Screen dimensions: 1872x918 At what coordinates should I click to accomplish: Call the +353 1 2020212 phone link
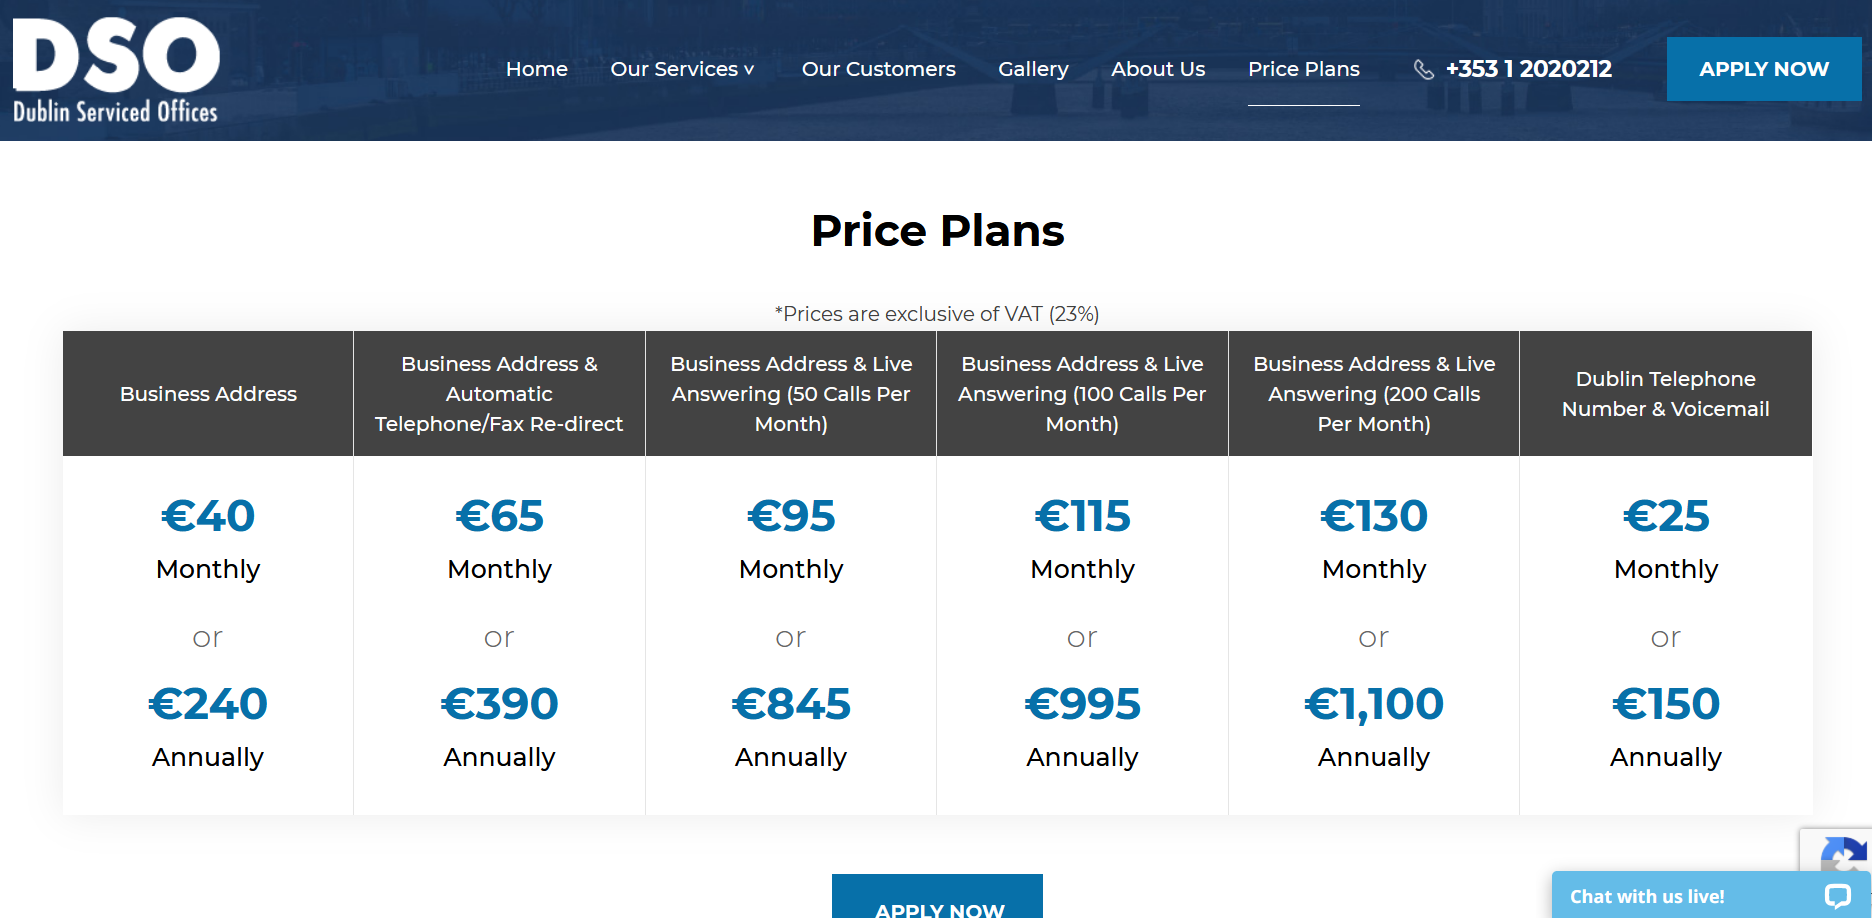tap(1528, 69)
